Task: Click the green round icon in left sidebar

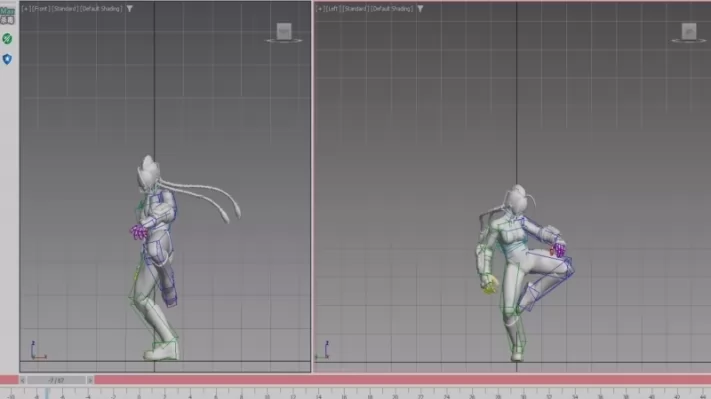Action: pos(7,39)
